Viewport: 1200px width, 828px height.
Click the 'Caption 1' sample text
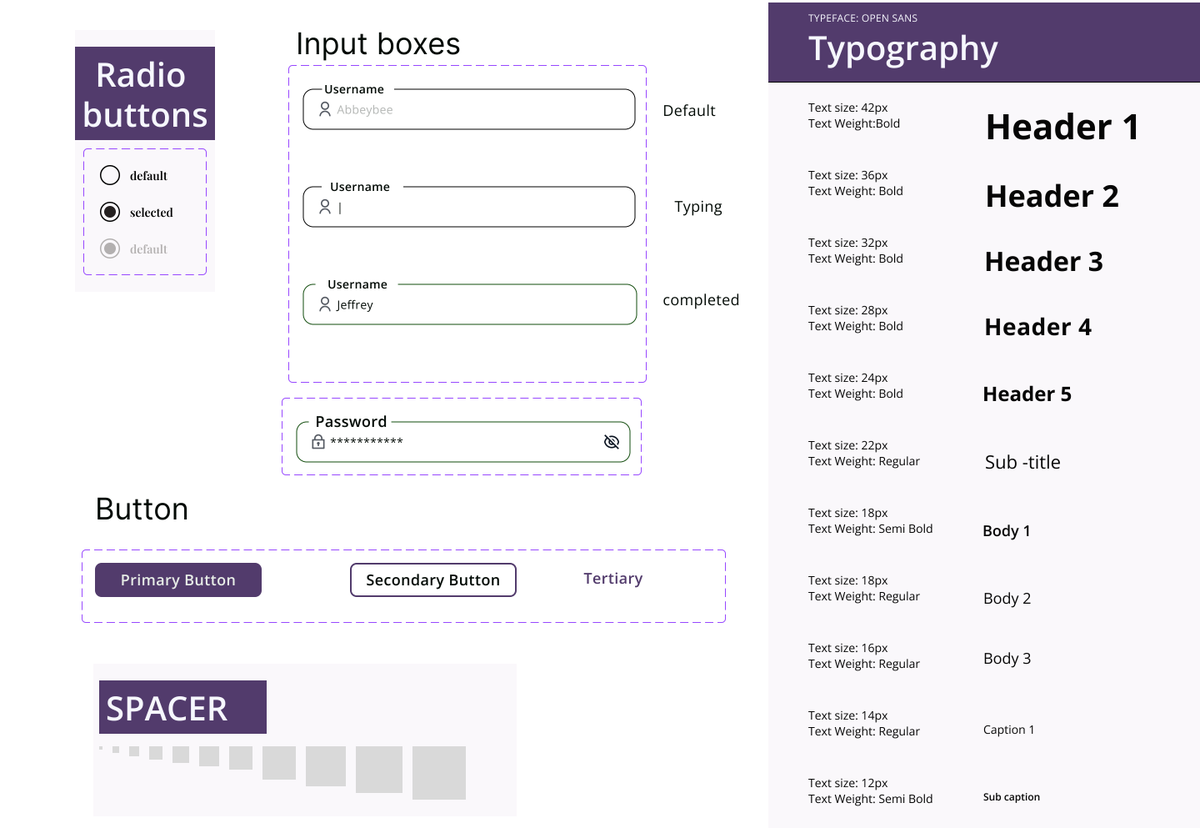tap(1009, 730)
